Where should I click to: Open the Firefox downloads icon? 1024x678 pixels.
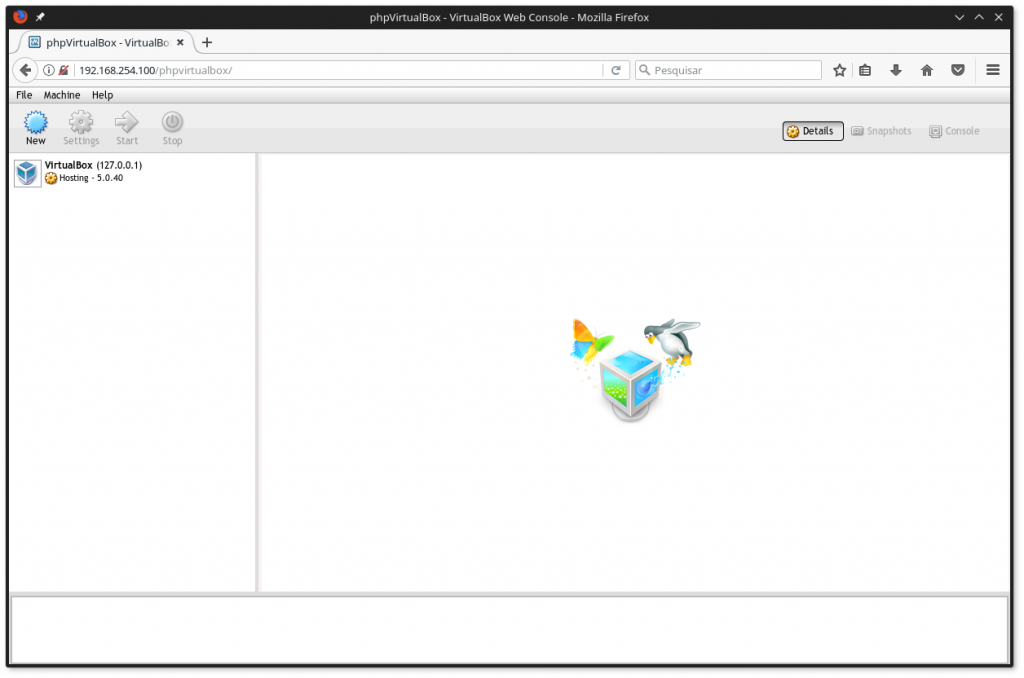pyautogui.click(x=896, y=70)
